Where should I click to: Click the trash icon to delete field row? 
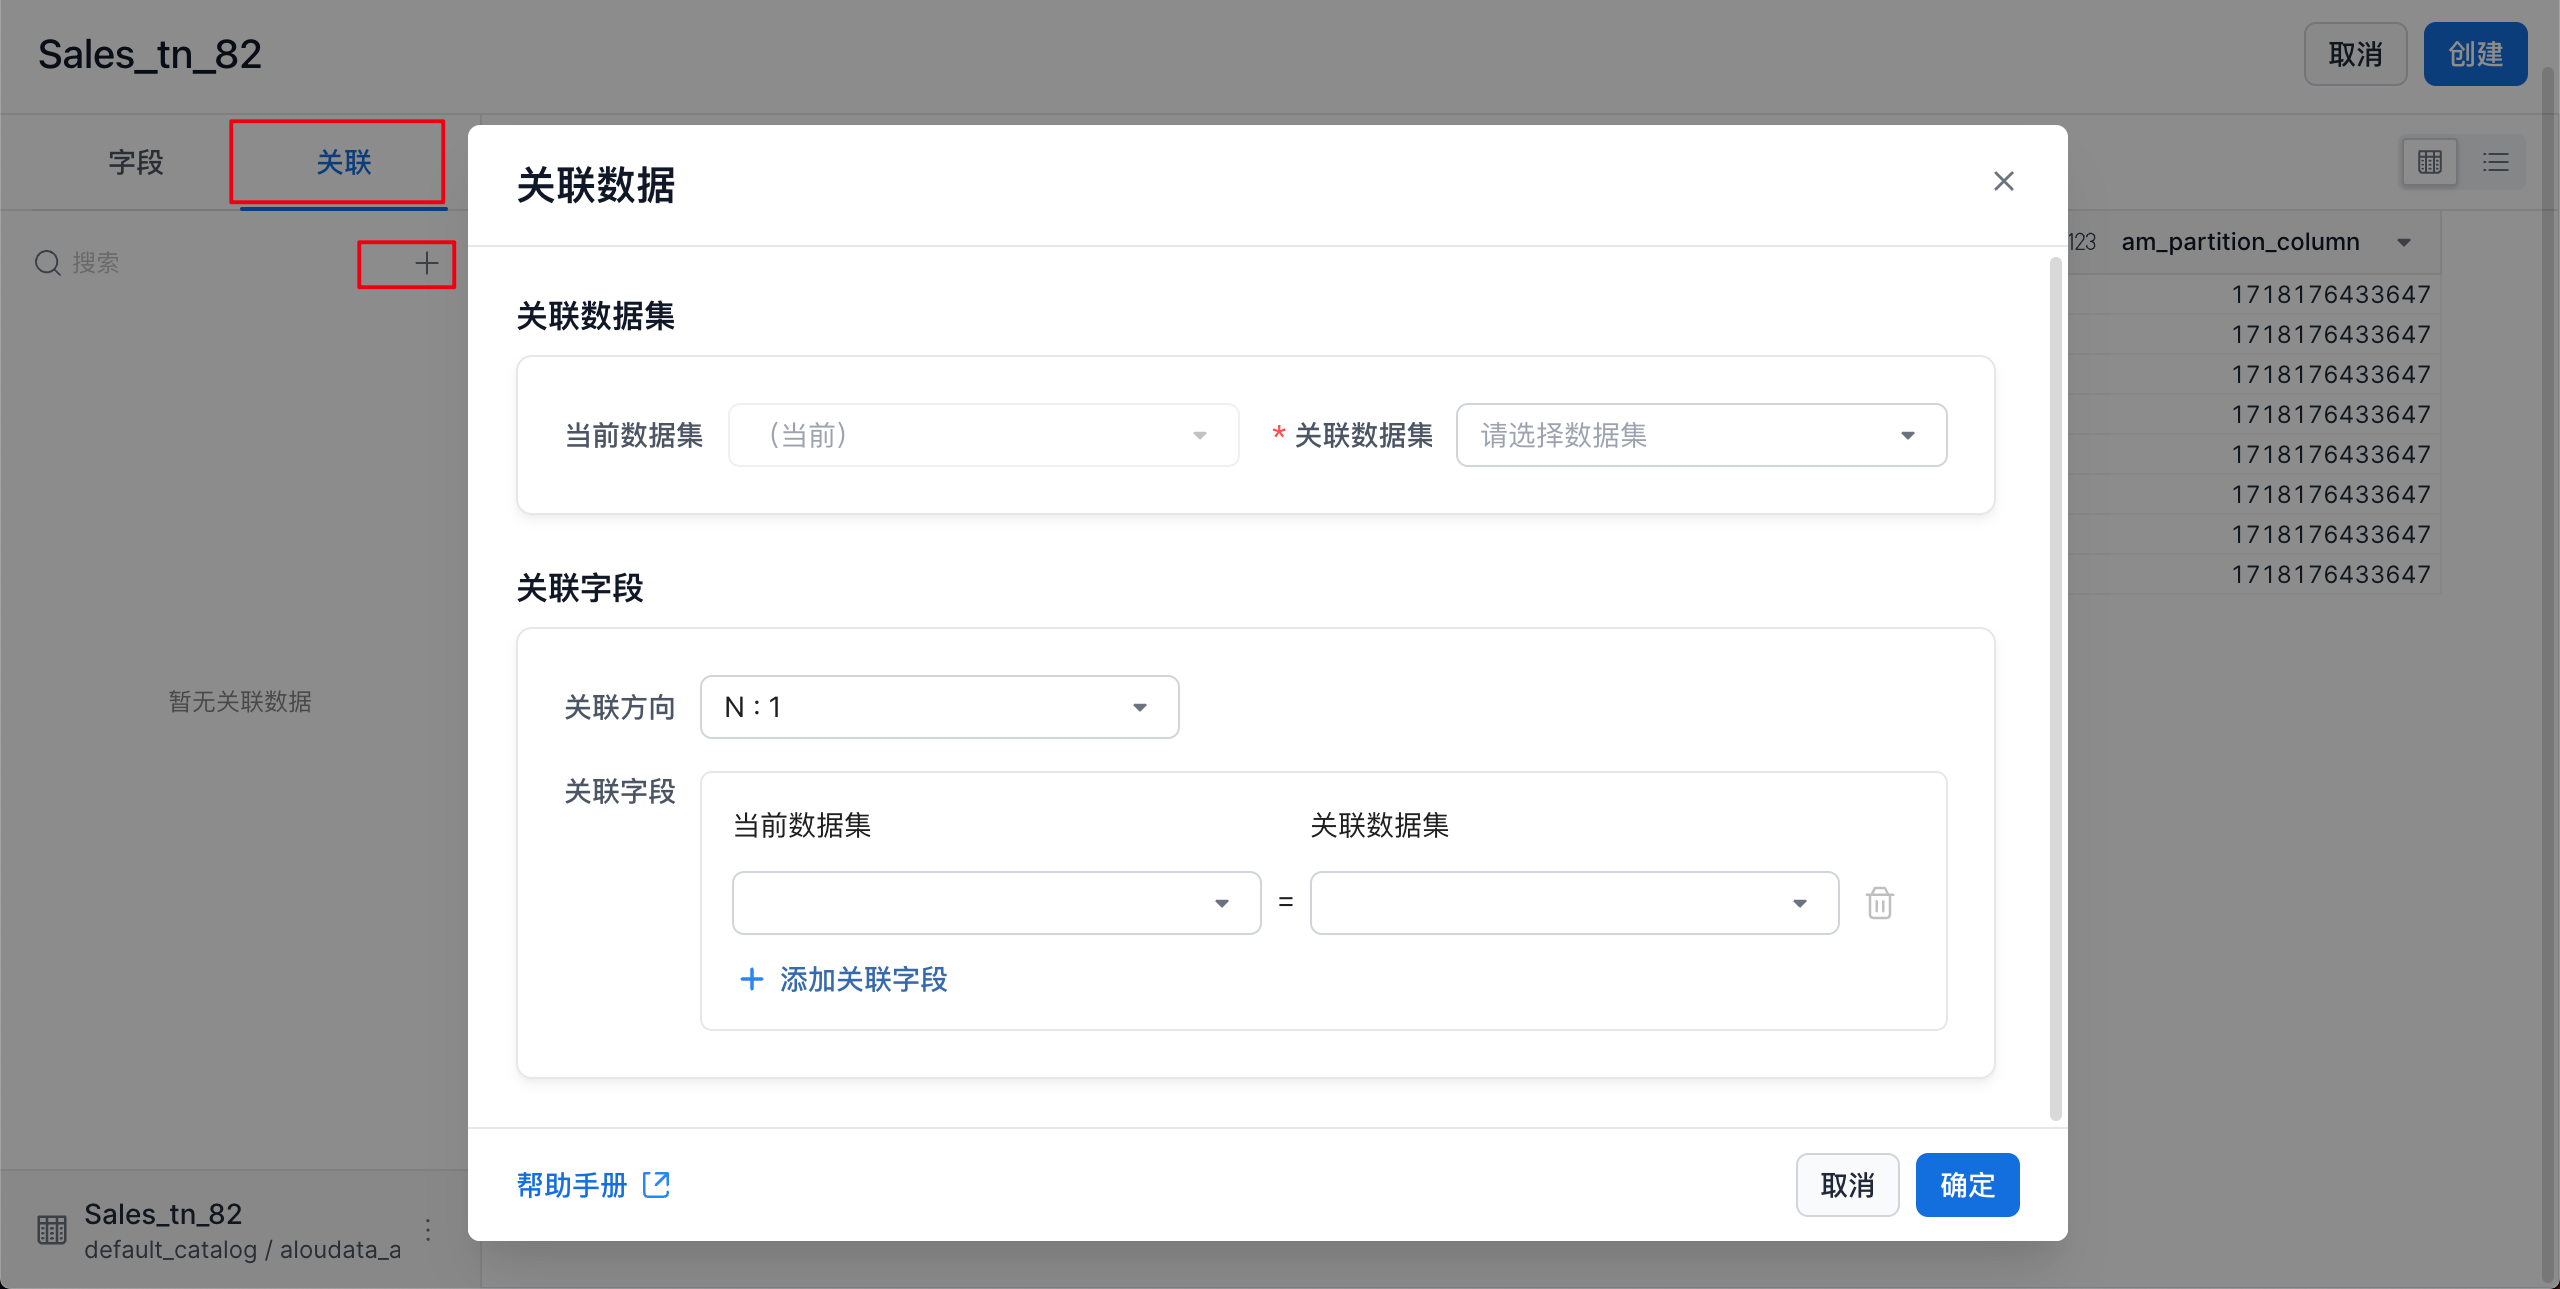click(x=1879, y=903)
